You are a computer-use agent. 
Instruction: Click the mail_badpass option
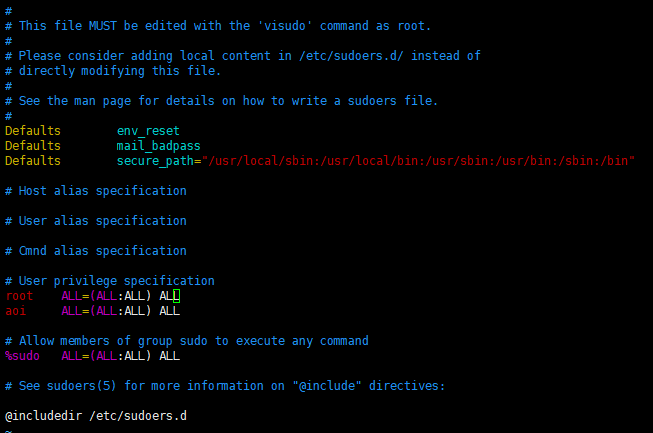coord(158,146)
